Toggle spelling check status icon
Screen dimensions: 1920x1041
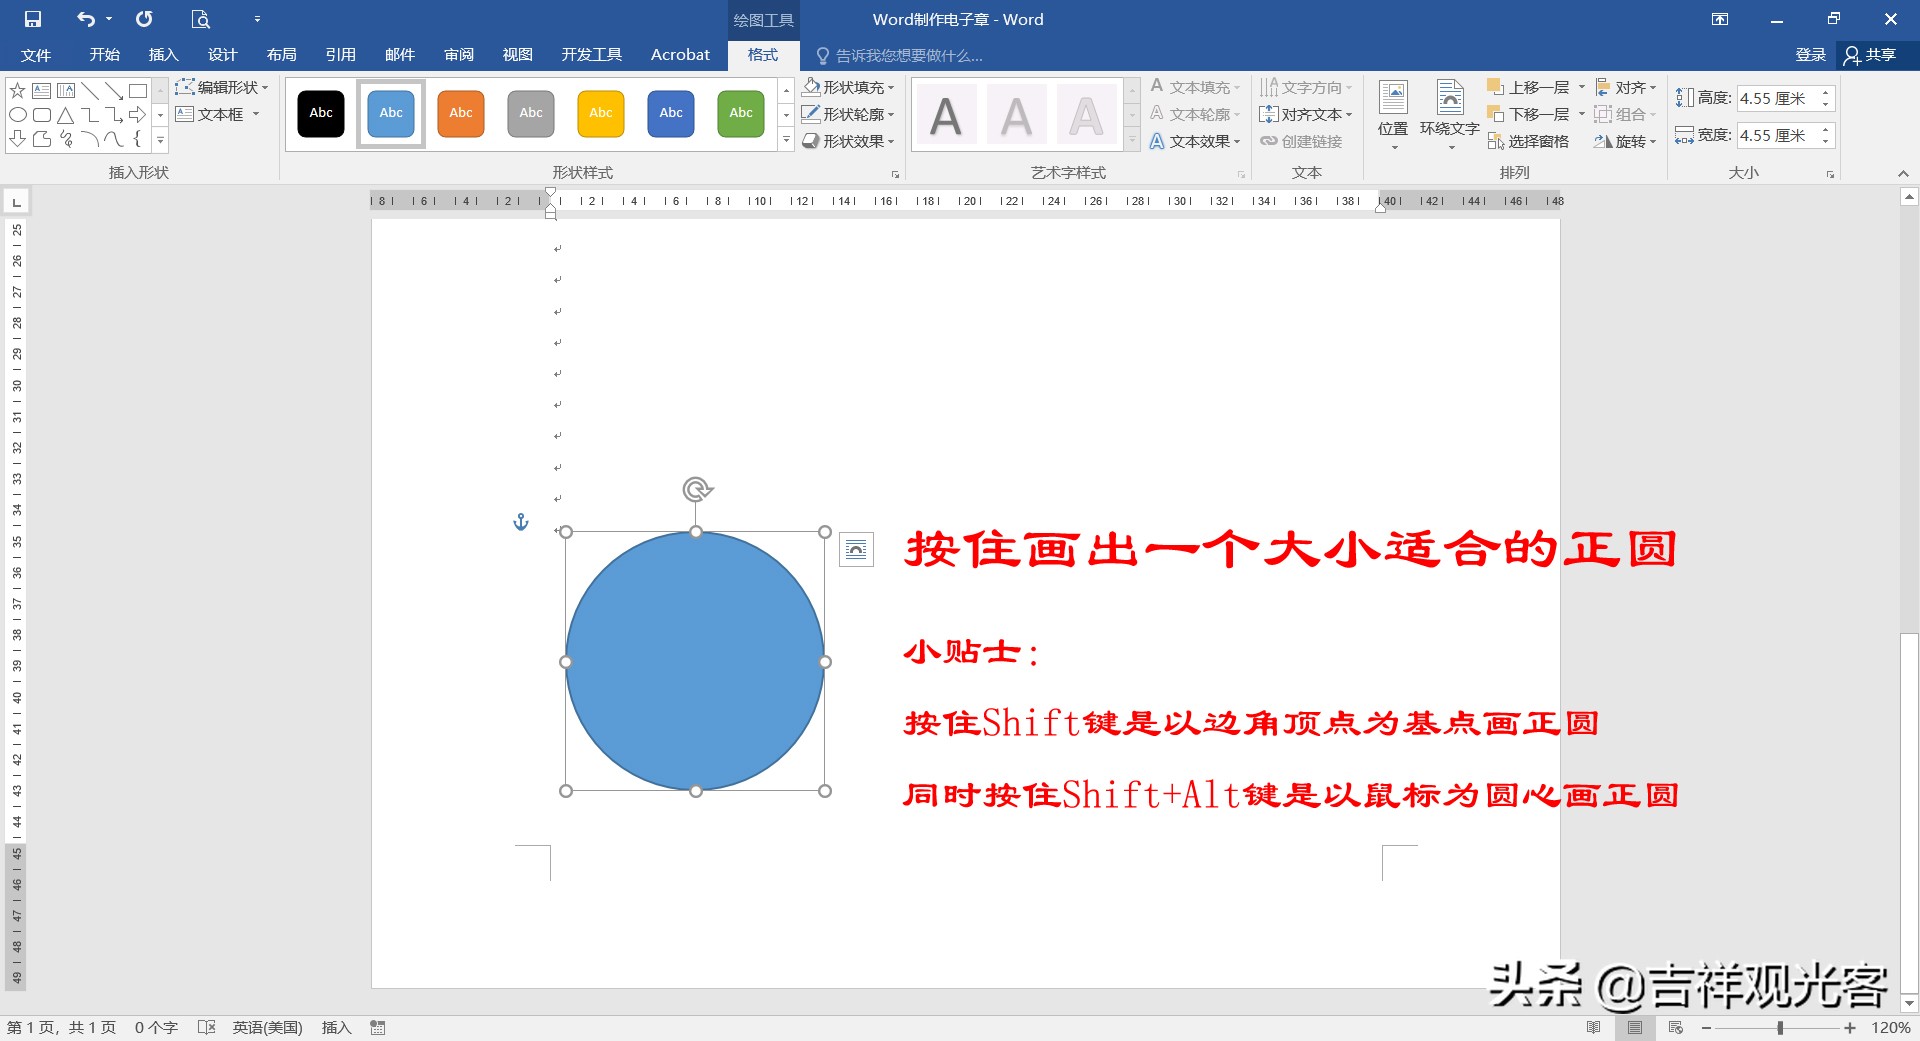[207, 1027]
